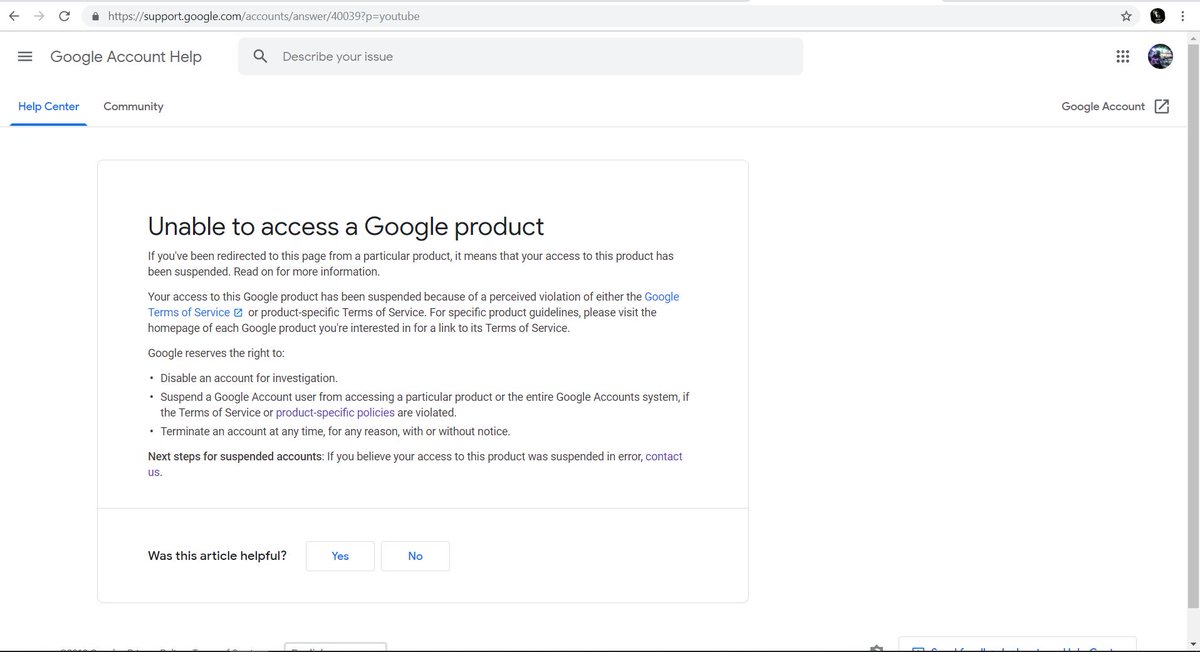The image size is (1200, 652).
Task: Switch to the Help Center tab
Action: (49, 106)
